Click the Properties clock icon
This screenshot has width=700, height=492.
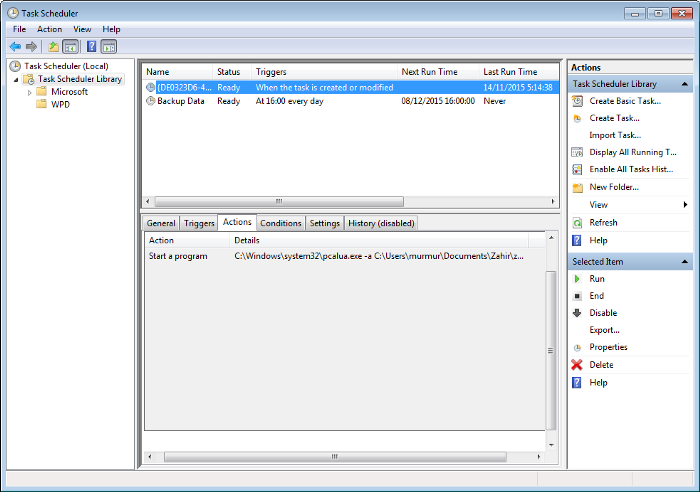coord(577,348)
